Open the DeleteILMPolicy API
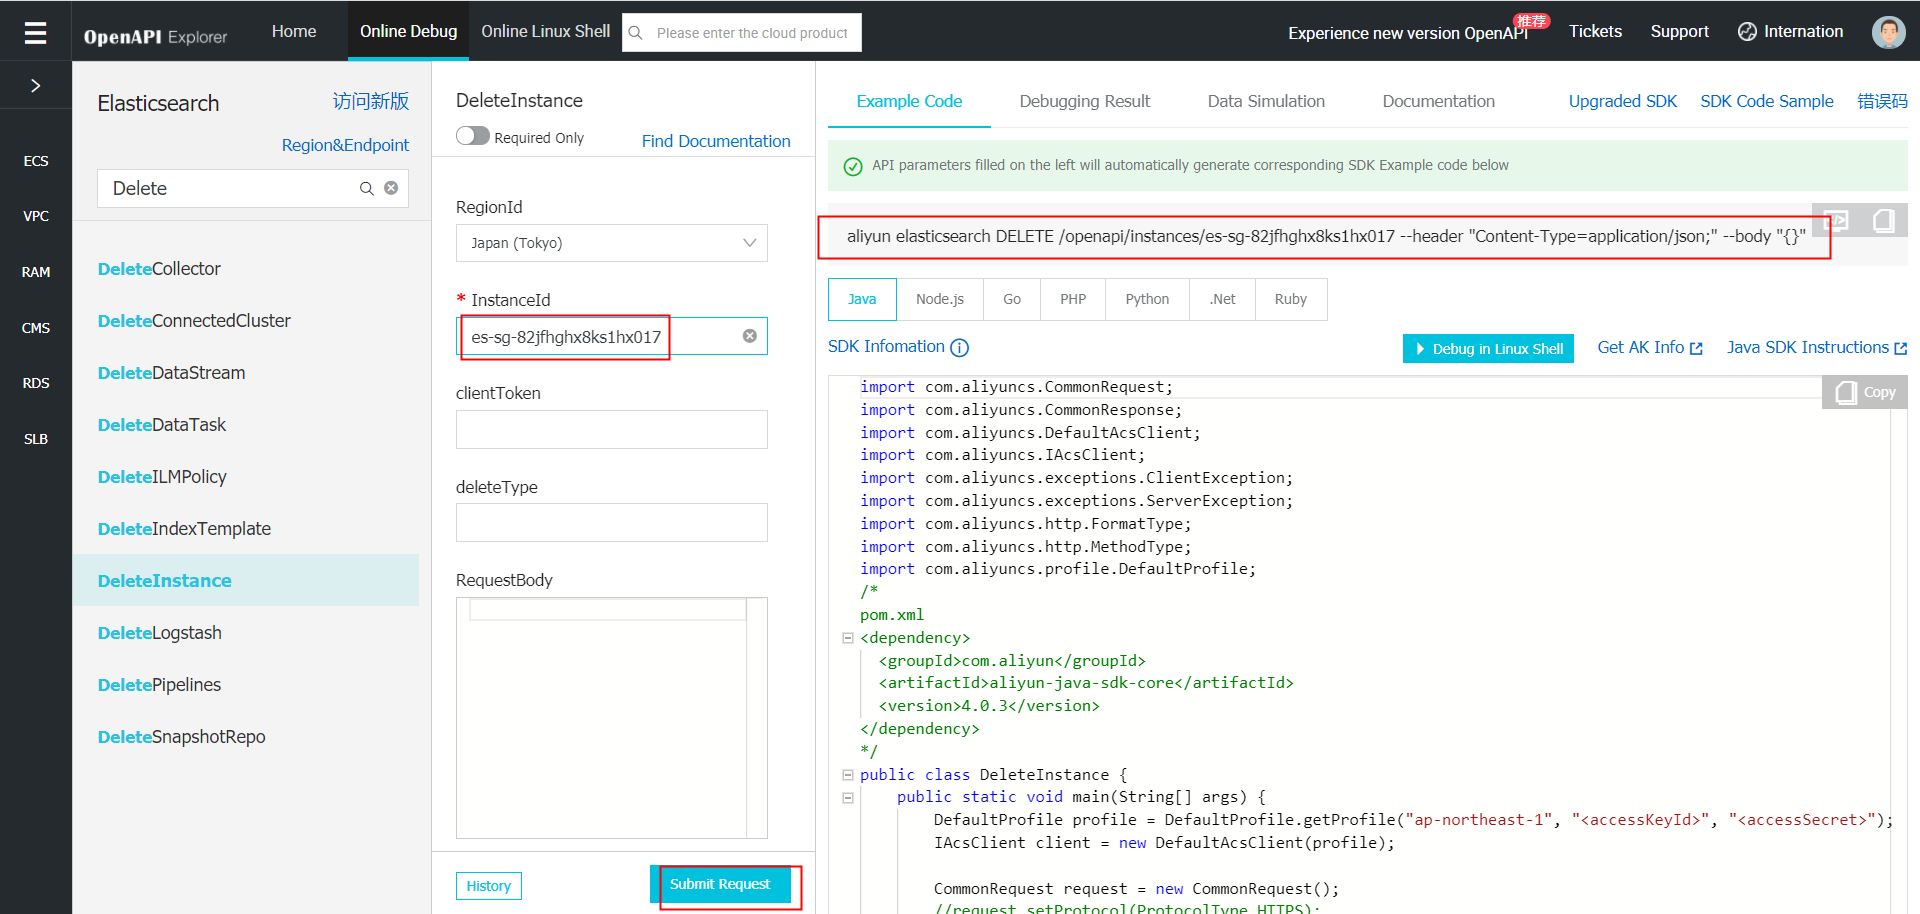 click(x=162, y=477)
